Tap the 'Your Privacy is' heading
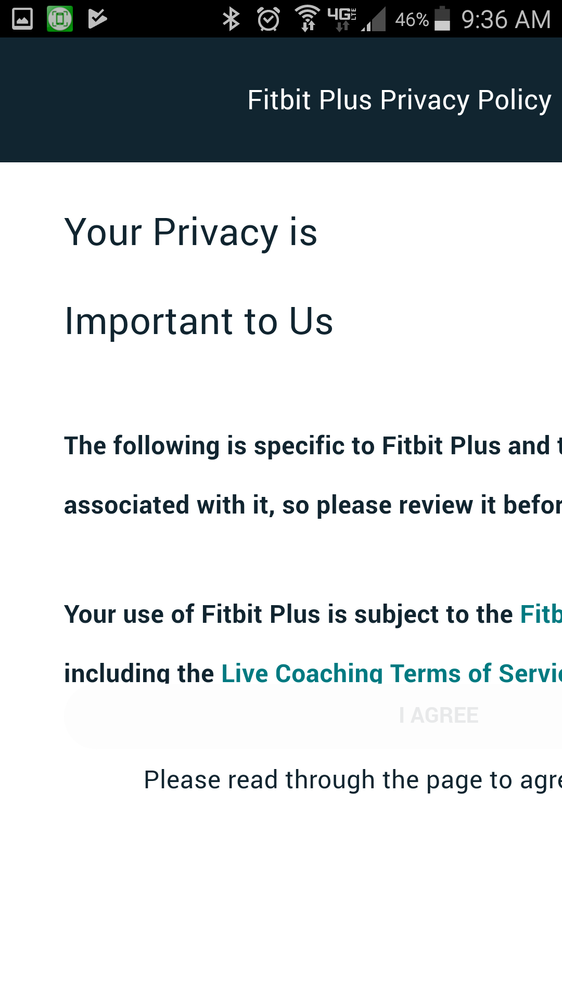 191,233
